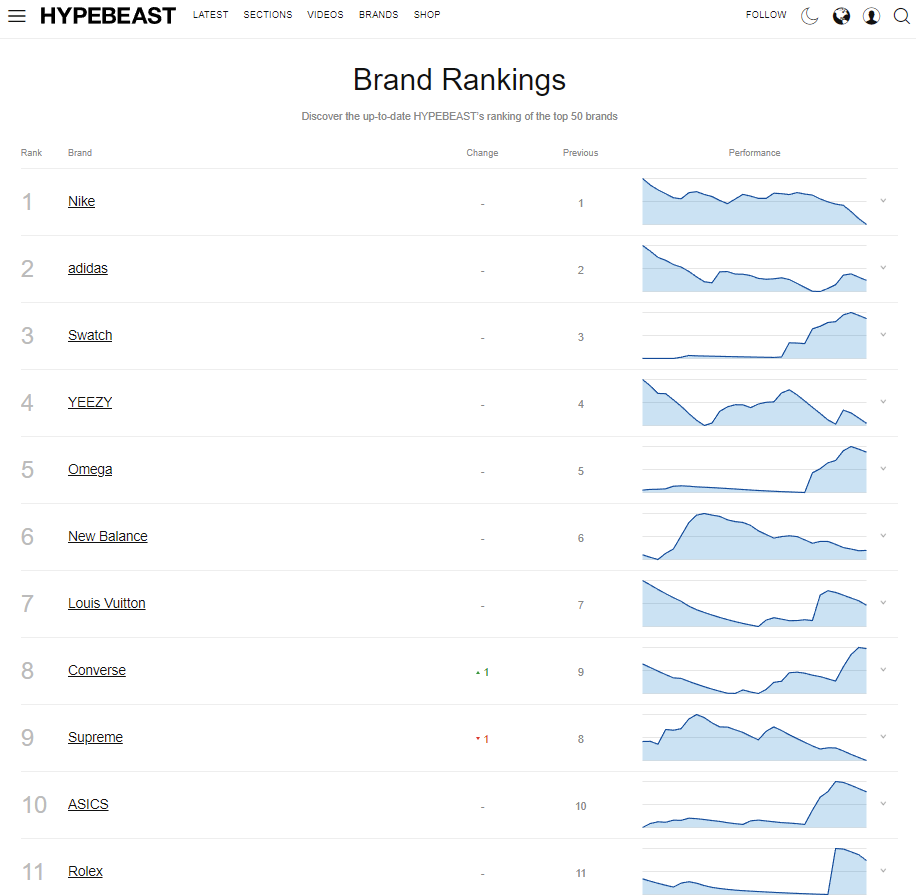Expand the ASICS row chevron

click(883, 804)
